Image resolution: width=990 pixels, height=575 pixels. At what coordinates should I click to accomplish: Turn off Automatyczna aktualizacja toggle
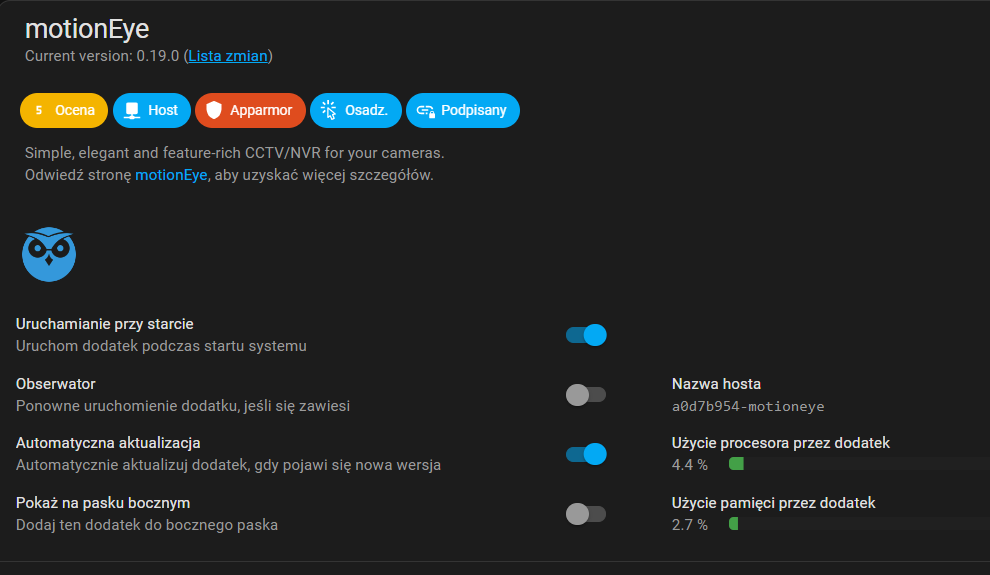point(586,454)
